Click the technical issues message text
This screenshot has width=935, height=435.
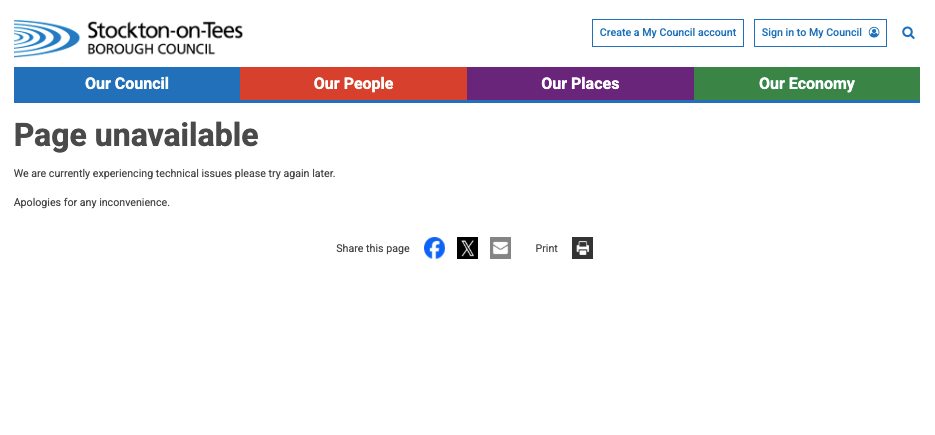pyautogui.click(x=175, y=173)
